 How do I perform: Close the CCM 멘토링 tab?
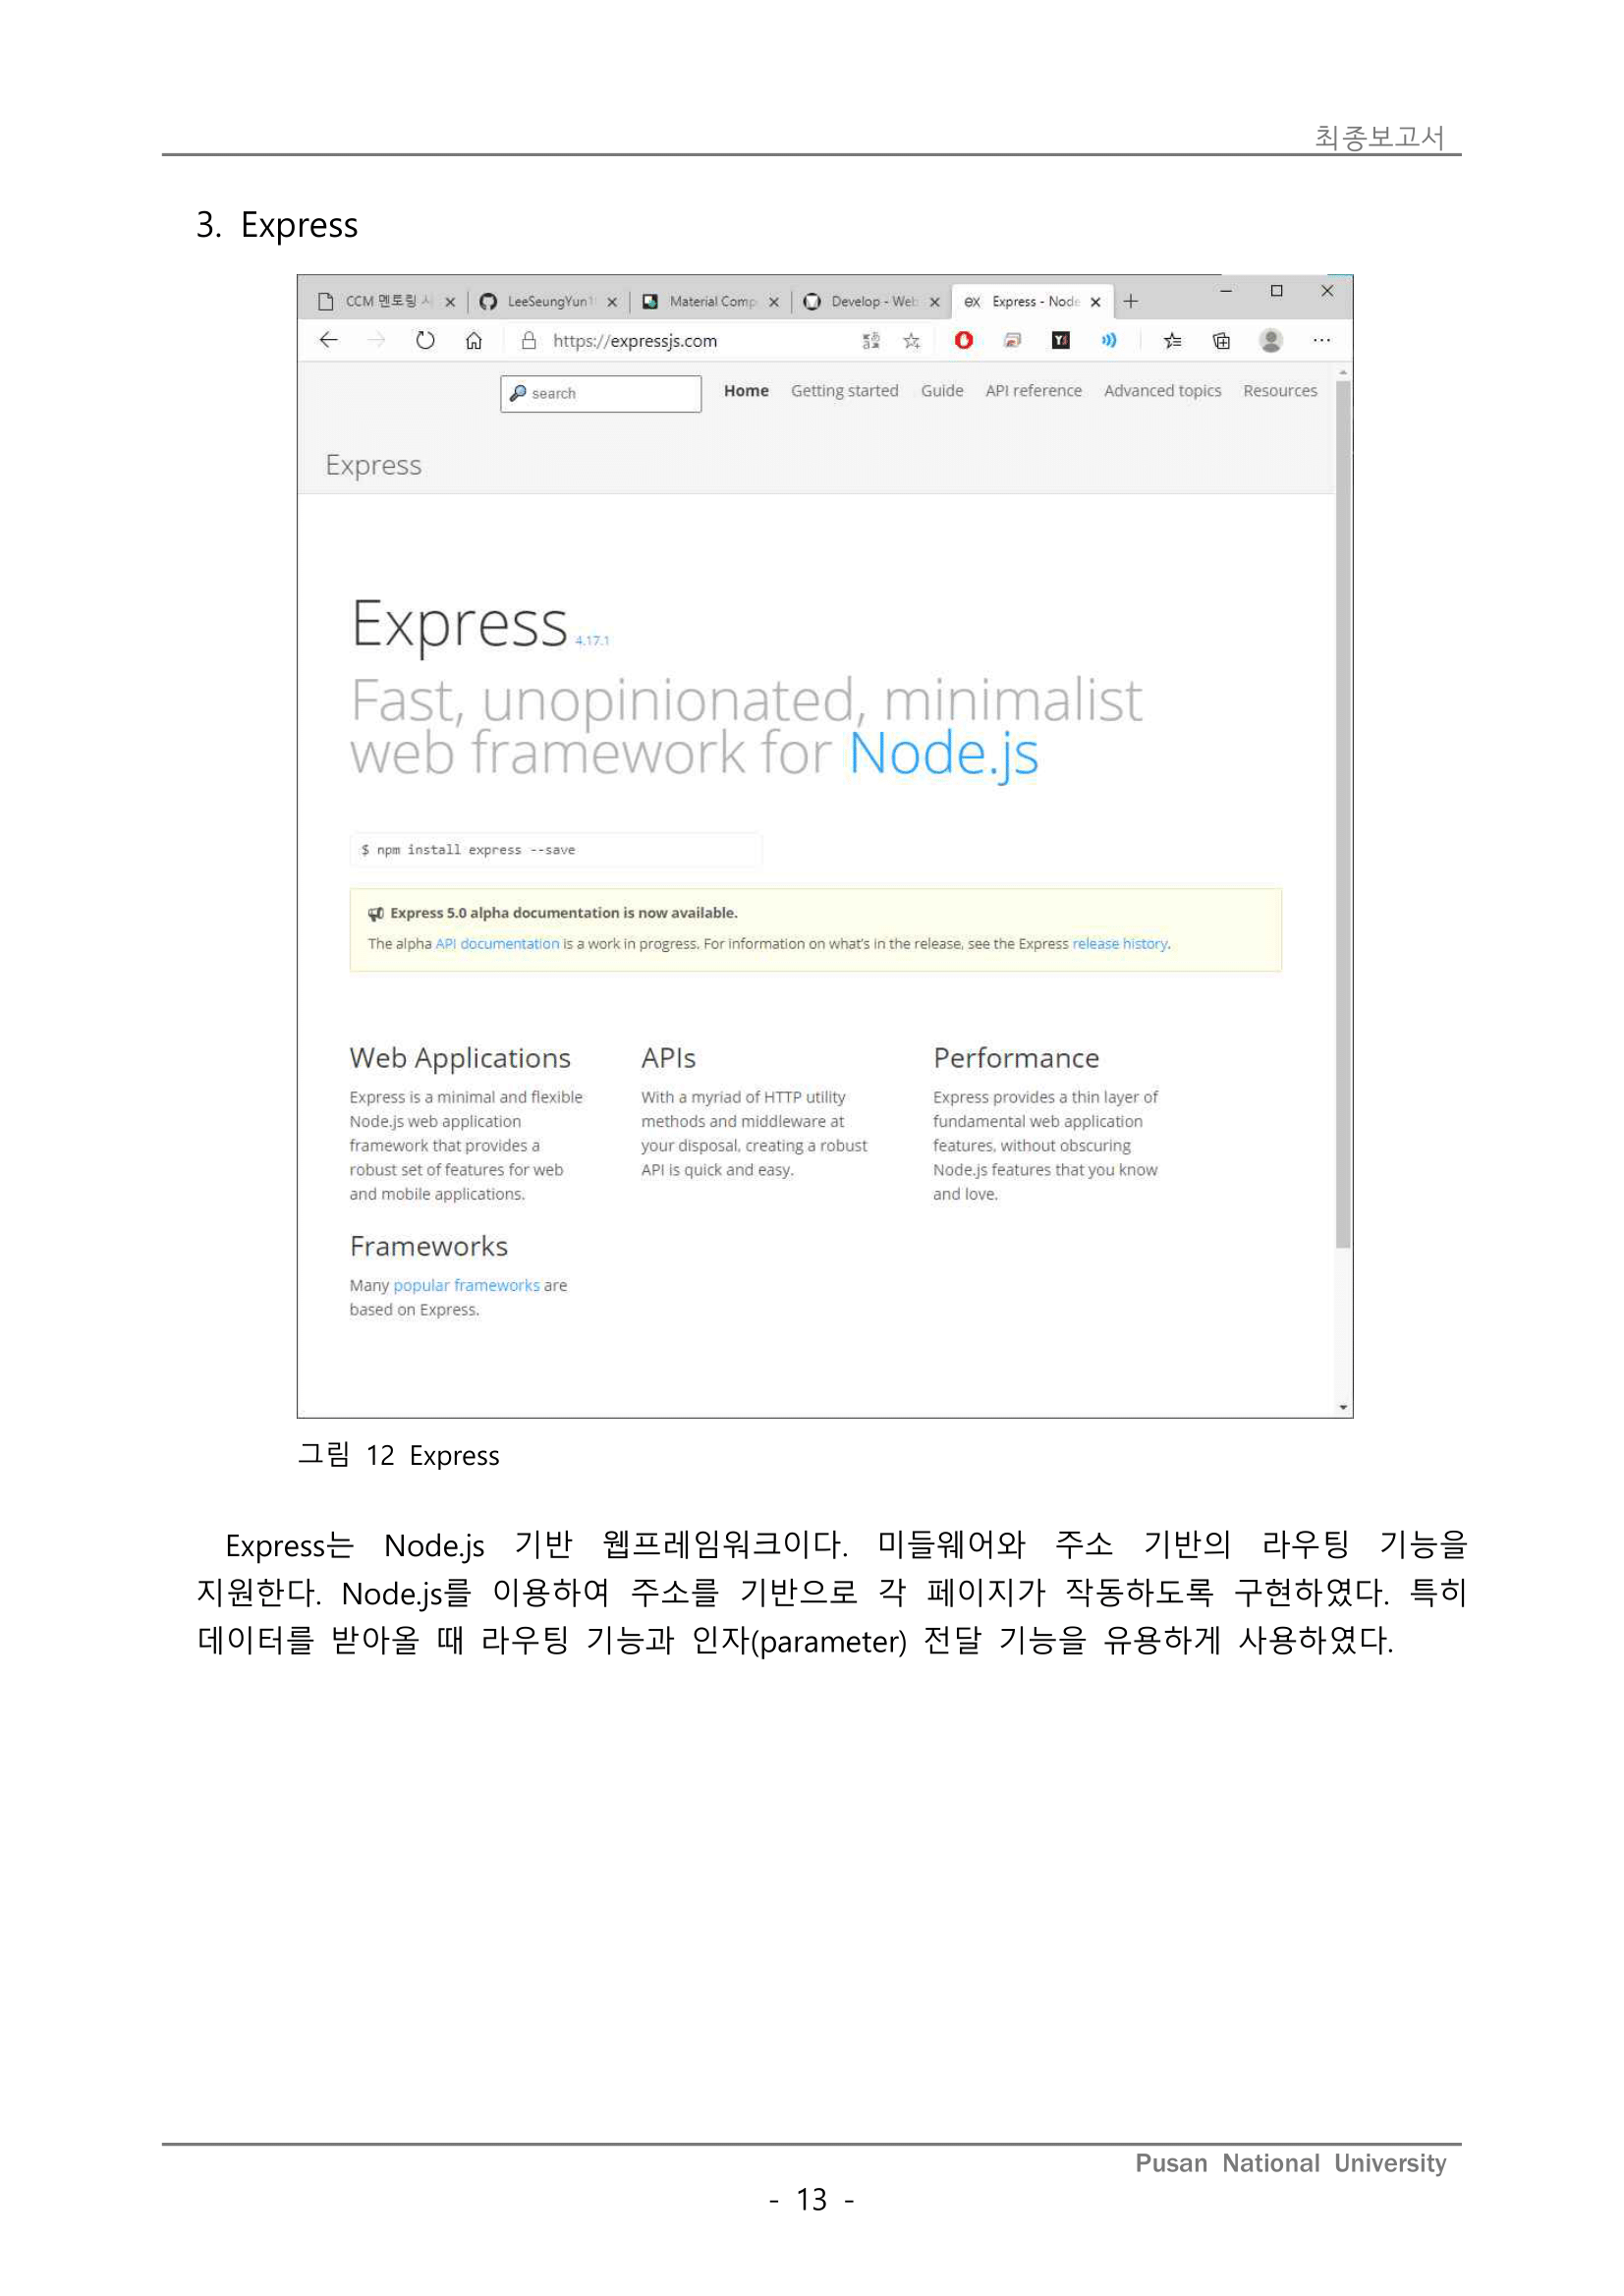click(450, 302)
